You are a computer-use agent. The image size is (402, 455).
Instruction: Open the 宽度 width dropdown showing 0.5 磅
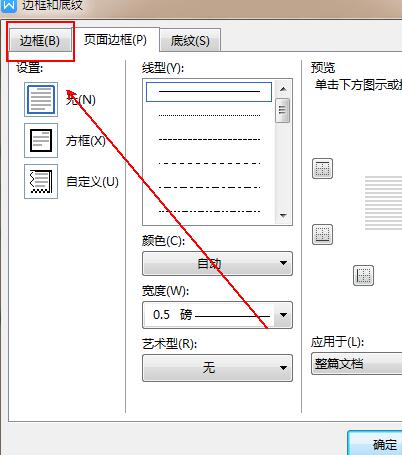click(x=217, y=315)
